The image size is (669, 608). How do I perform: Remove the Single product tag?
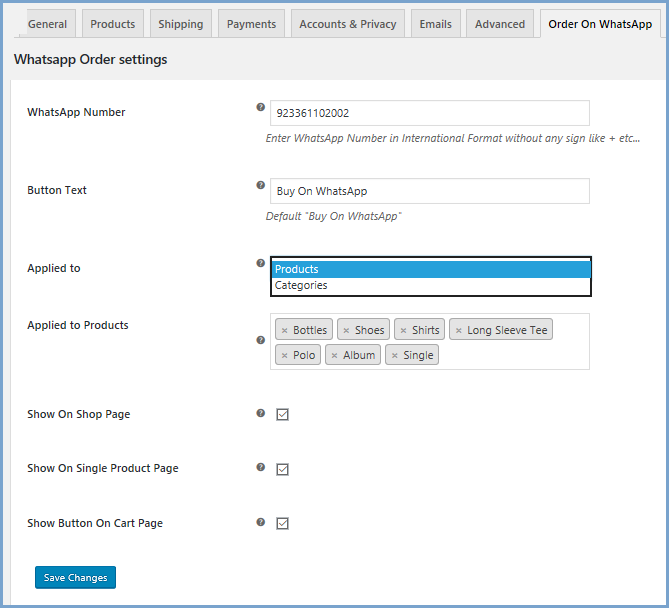click(395, 355)
